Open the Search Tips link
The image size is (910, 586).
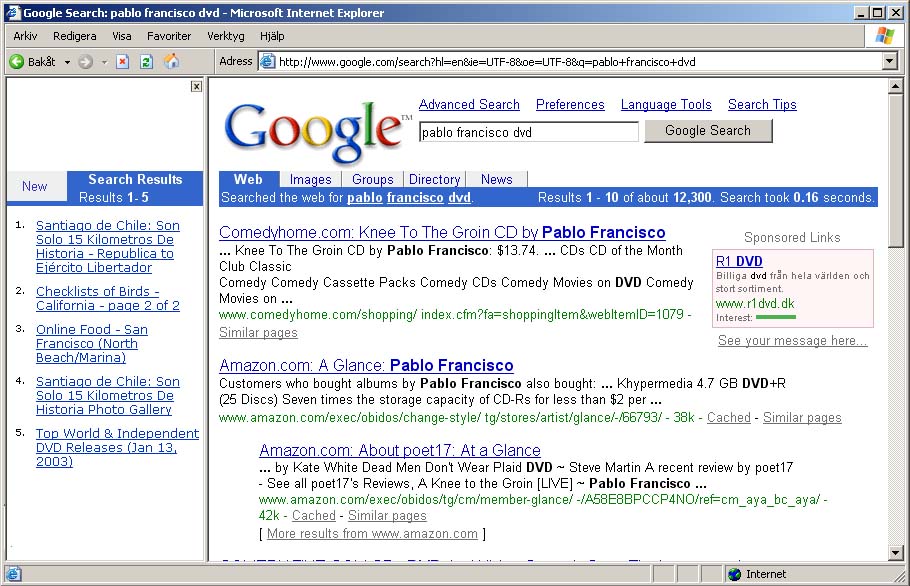pos(762,104)
